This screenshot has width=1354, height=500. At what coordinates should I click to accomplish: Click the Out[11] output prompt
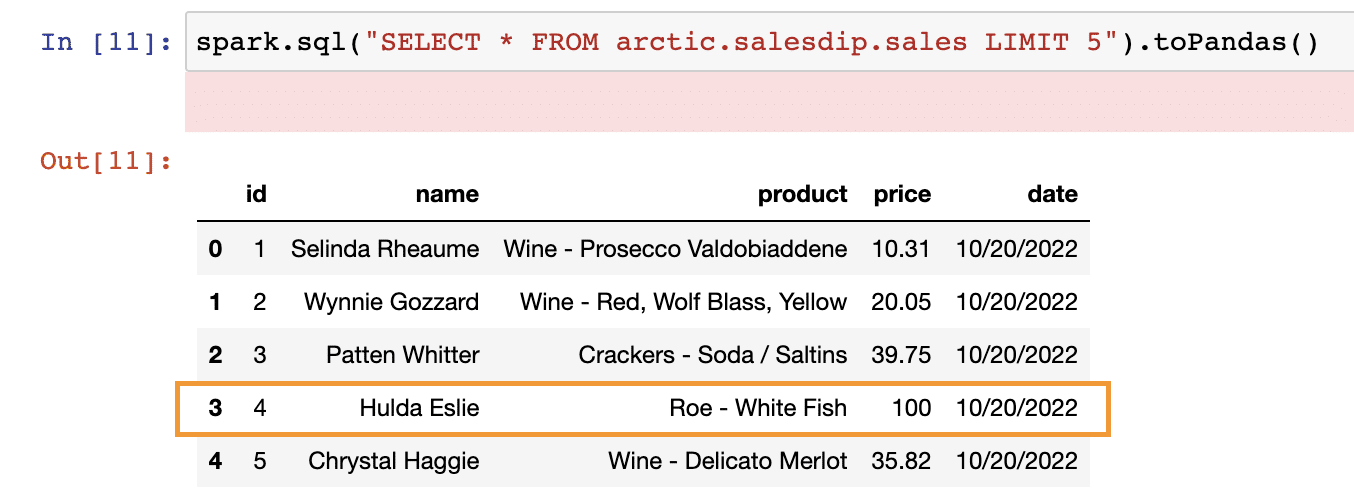click(106, 160)
